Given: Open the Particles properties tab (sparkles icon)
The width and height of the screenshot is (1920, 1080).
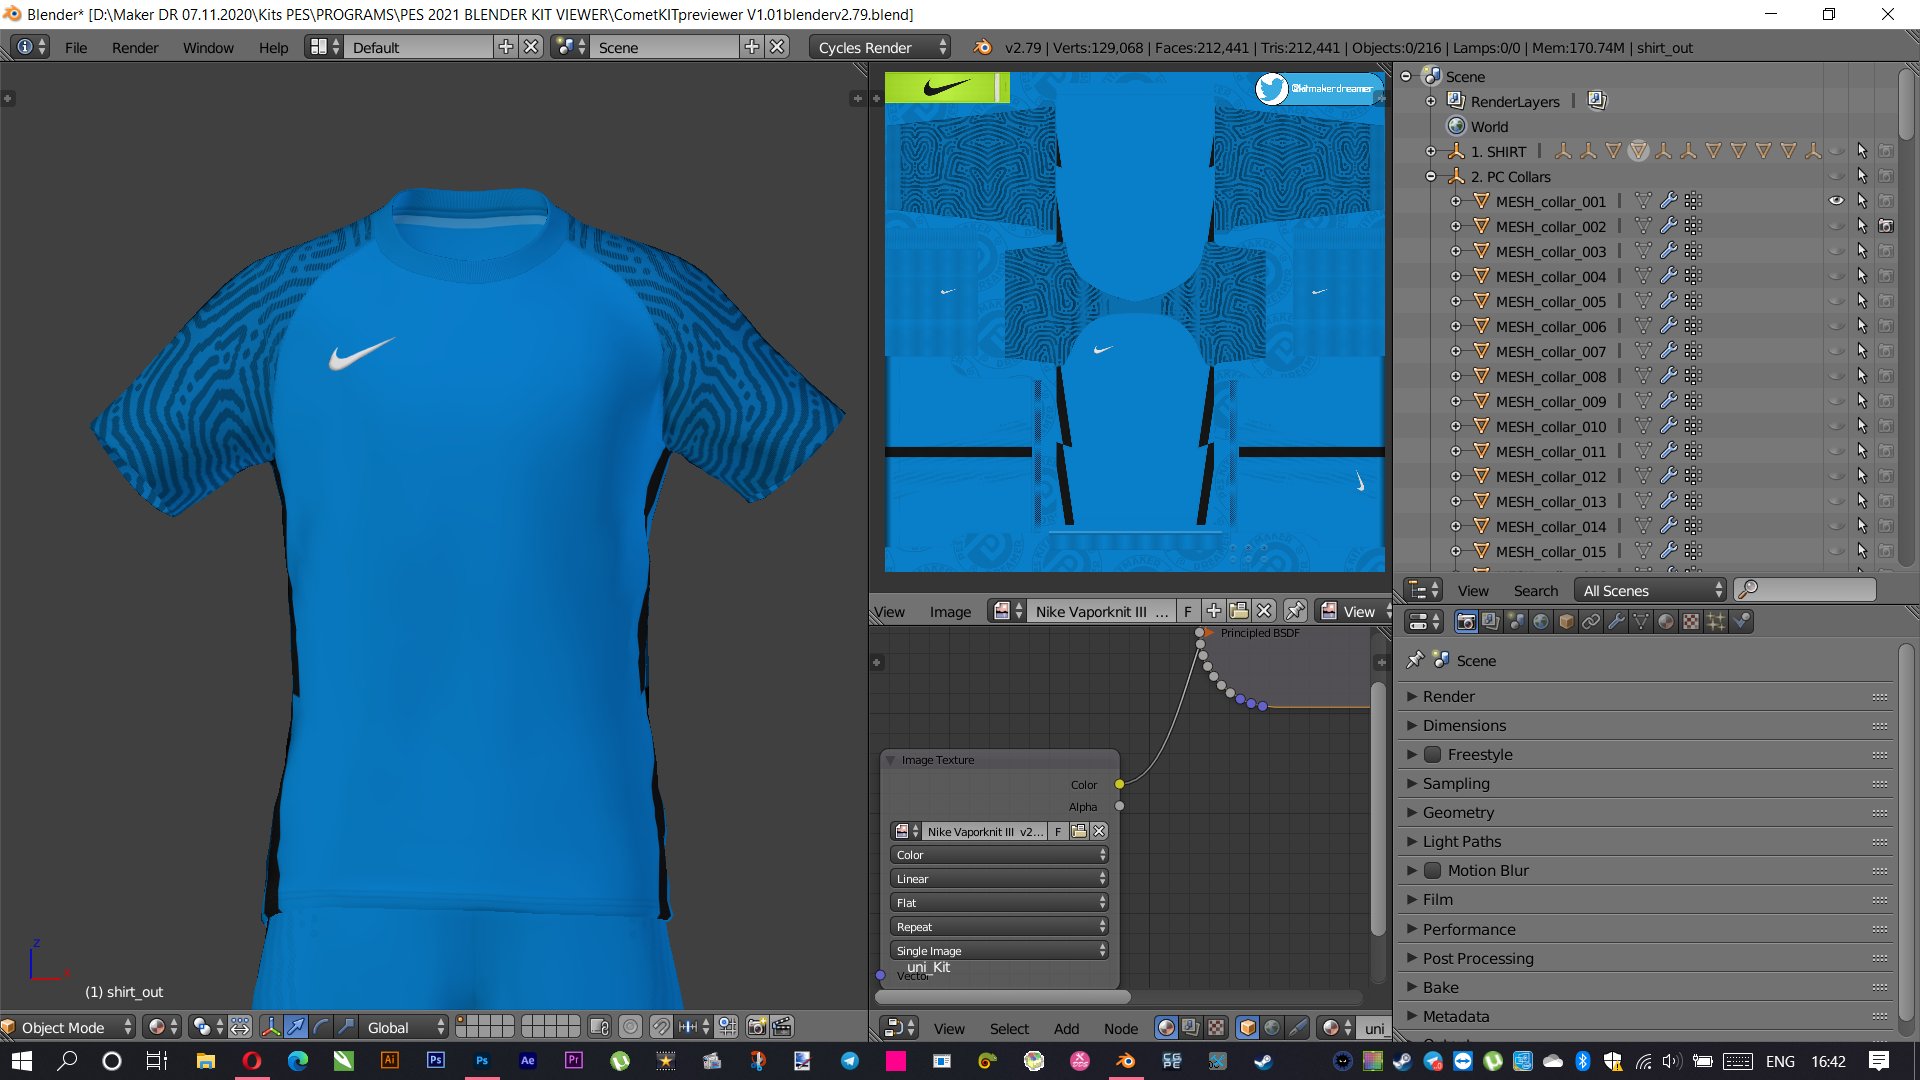Looking at the screenshot, I should 1716,622.
